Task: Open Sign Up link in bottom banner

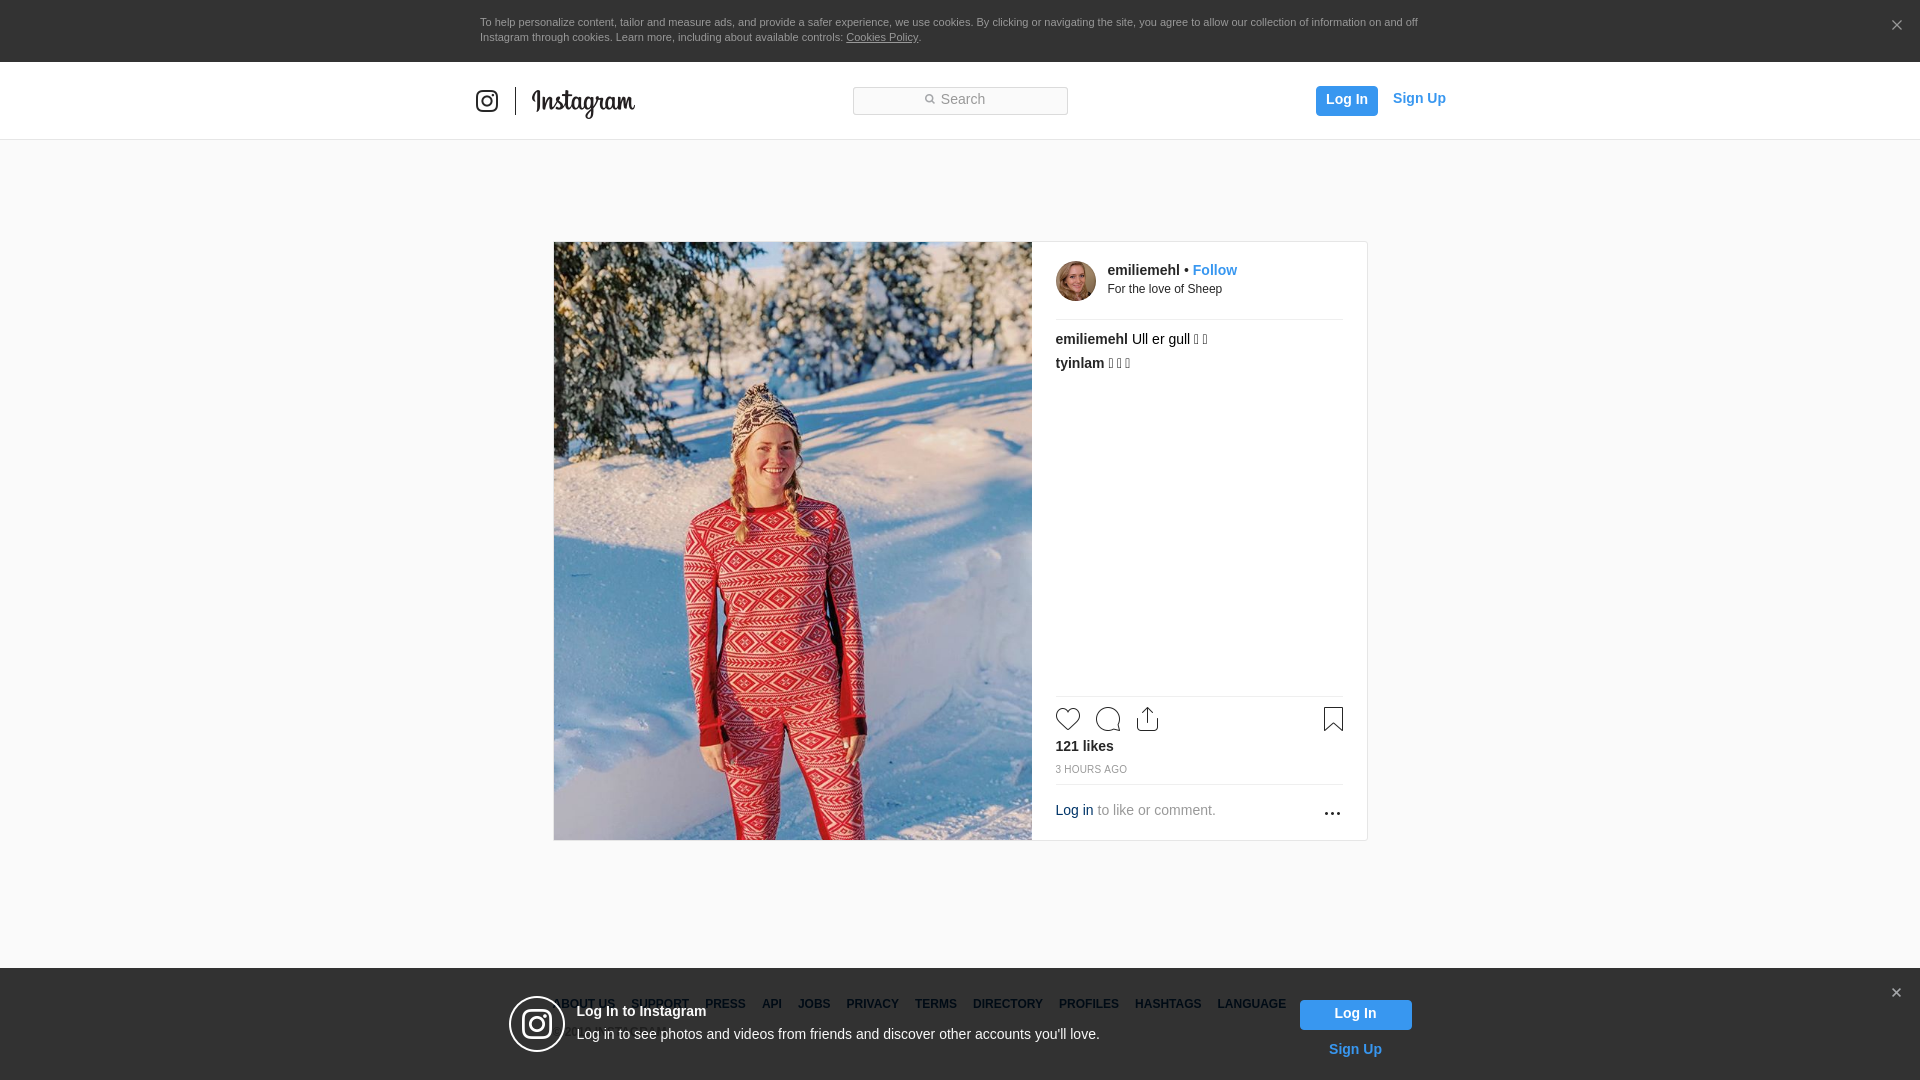Action: pyautogui.click(x=1355, y=1049)
